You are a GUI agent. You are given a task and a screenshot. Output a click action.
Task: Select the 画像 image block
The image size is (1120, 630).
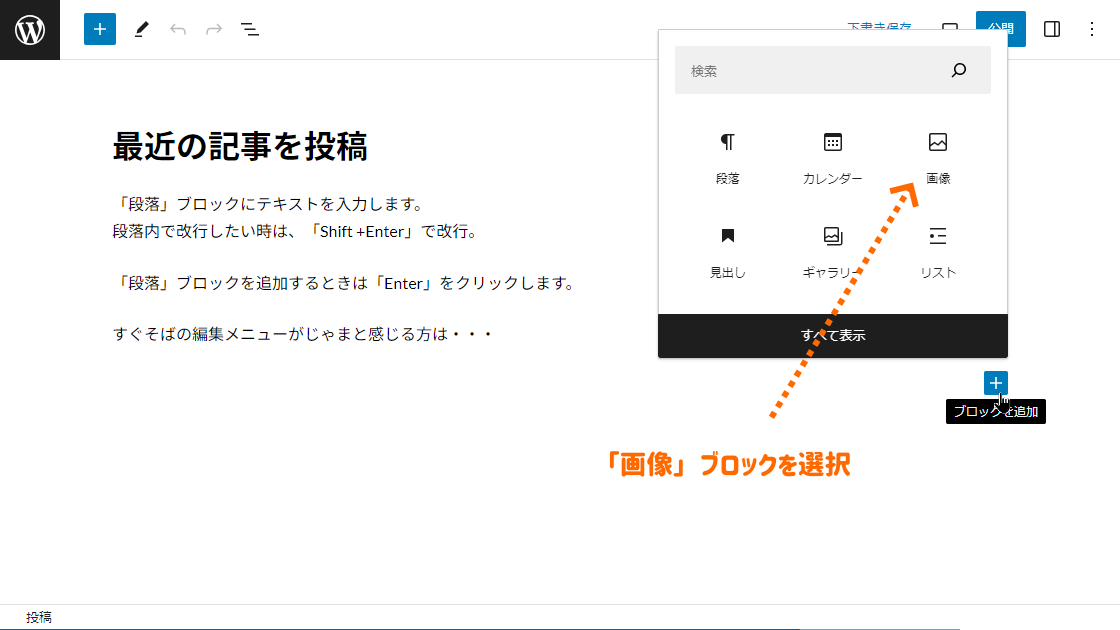937,158
